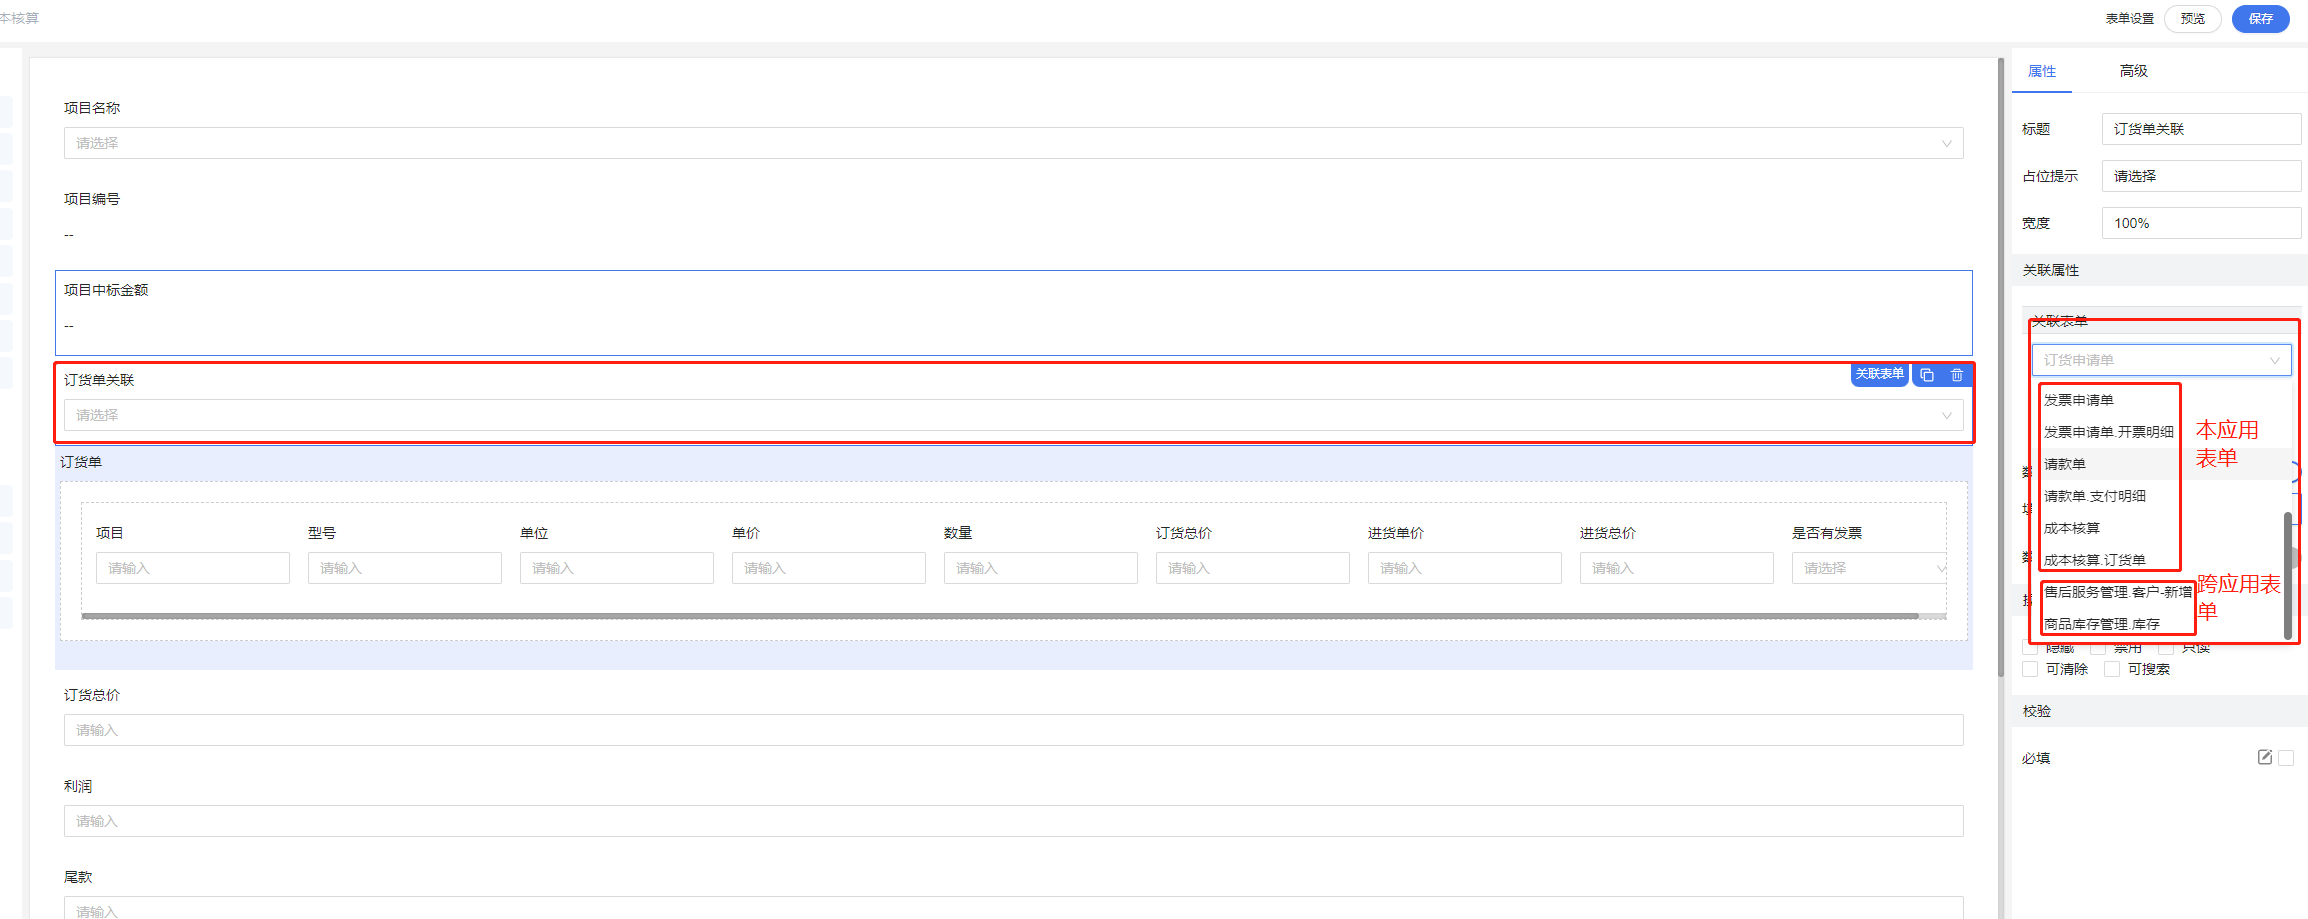Delete the 订货单关联 field via trash icon
Image resolution: width=2308 pixels, height=919 pixels.
(x=1957, y=375)
